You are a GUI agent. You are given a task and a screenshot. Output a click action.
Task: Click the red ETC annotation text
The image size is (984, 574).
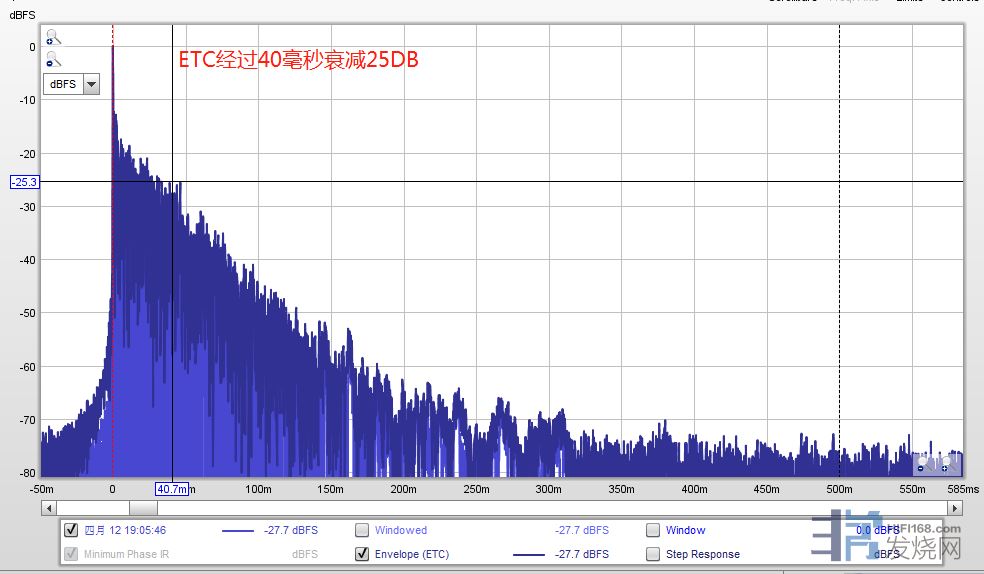298,60
